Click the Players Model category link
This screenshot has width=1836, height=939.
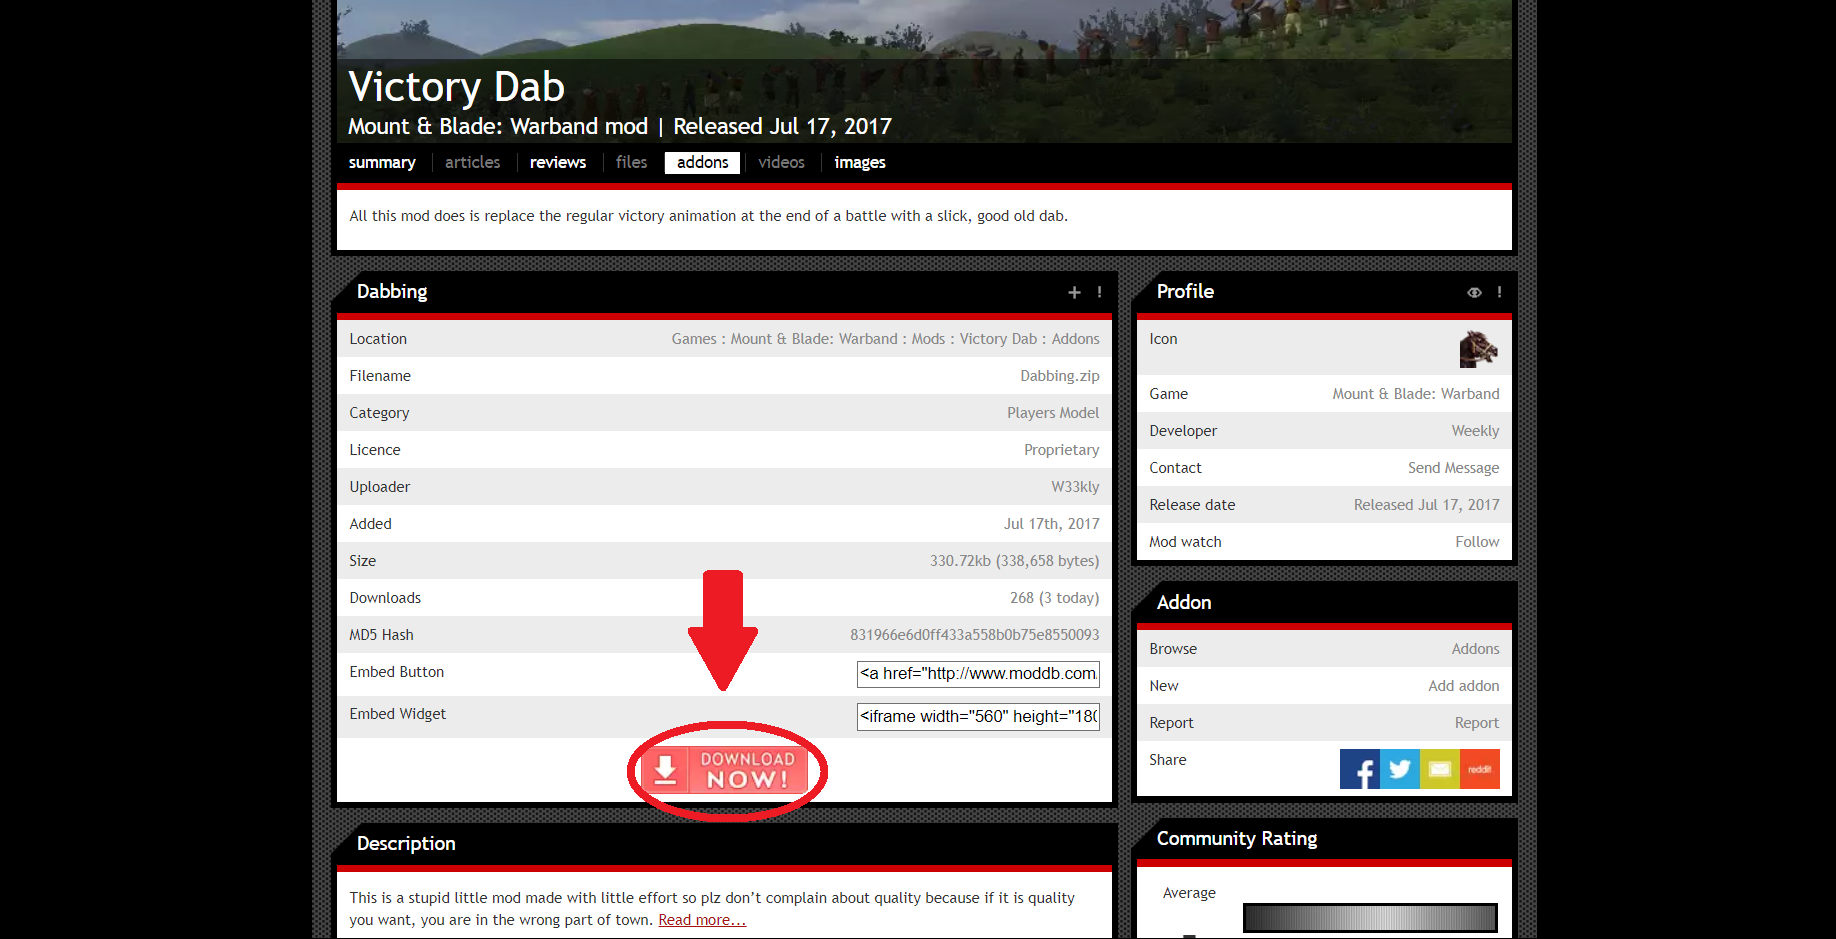click(1053, 413)
